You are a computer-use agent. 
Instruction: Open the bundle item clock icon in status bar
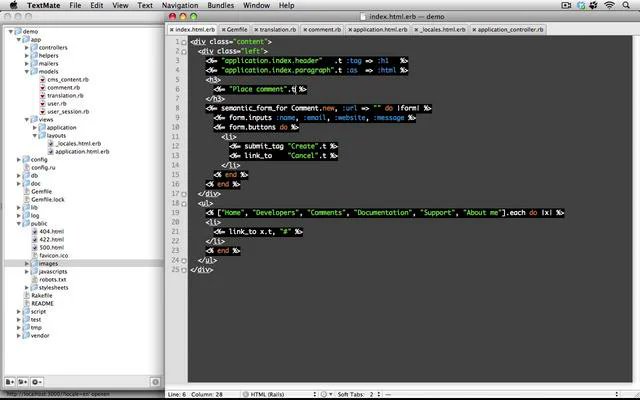click(x=324, y=394)
